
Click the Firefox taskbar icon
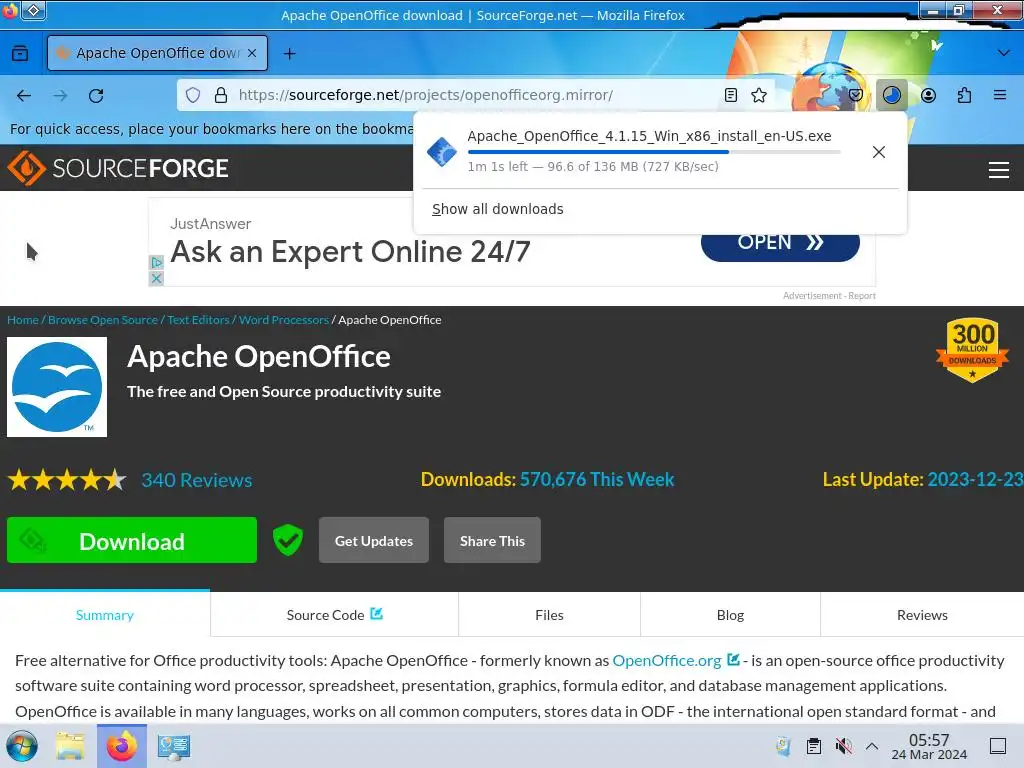click(122, 746)
